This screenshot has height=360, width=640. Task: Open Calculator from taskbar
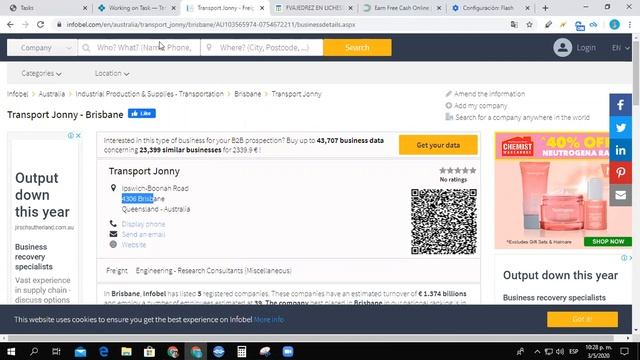pos(242,351)
